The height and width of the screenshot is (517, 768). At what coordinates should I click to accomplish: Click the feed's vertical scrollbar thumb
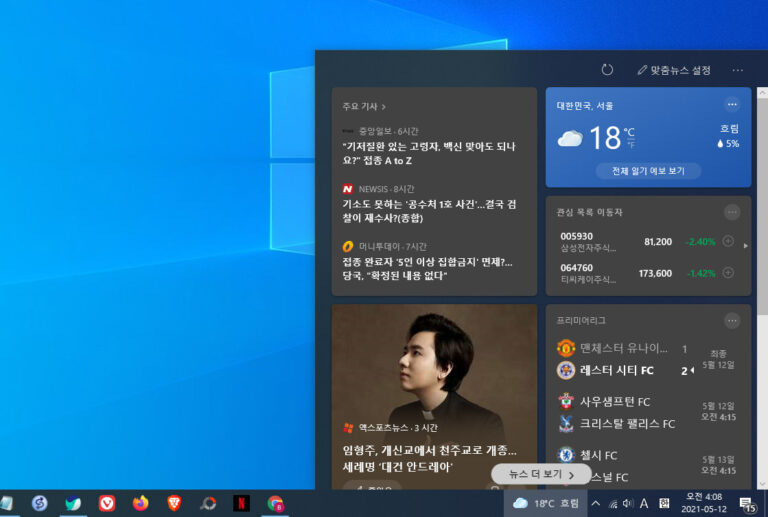pos(762,207)
